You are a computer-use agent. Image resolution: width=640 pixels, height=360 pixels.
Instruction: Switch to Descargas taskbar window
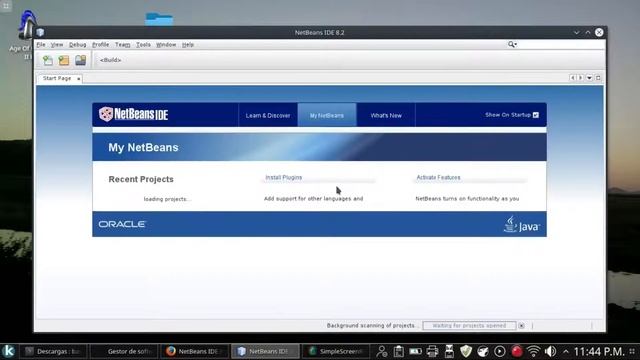click(53, 351)
